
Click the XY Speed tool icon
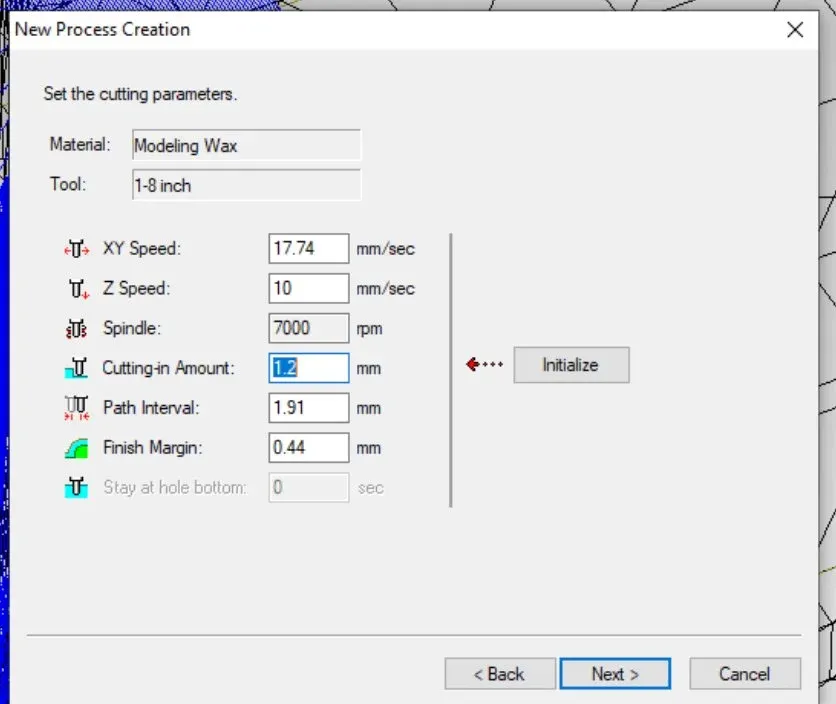[x=77, y=249]
